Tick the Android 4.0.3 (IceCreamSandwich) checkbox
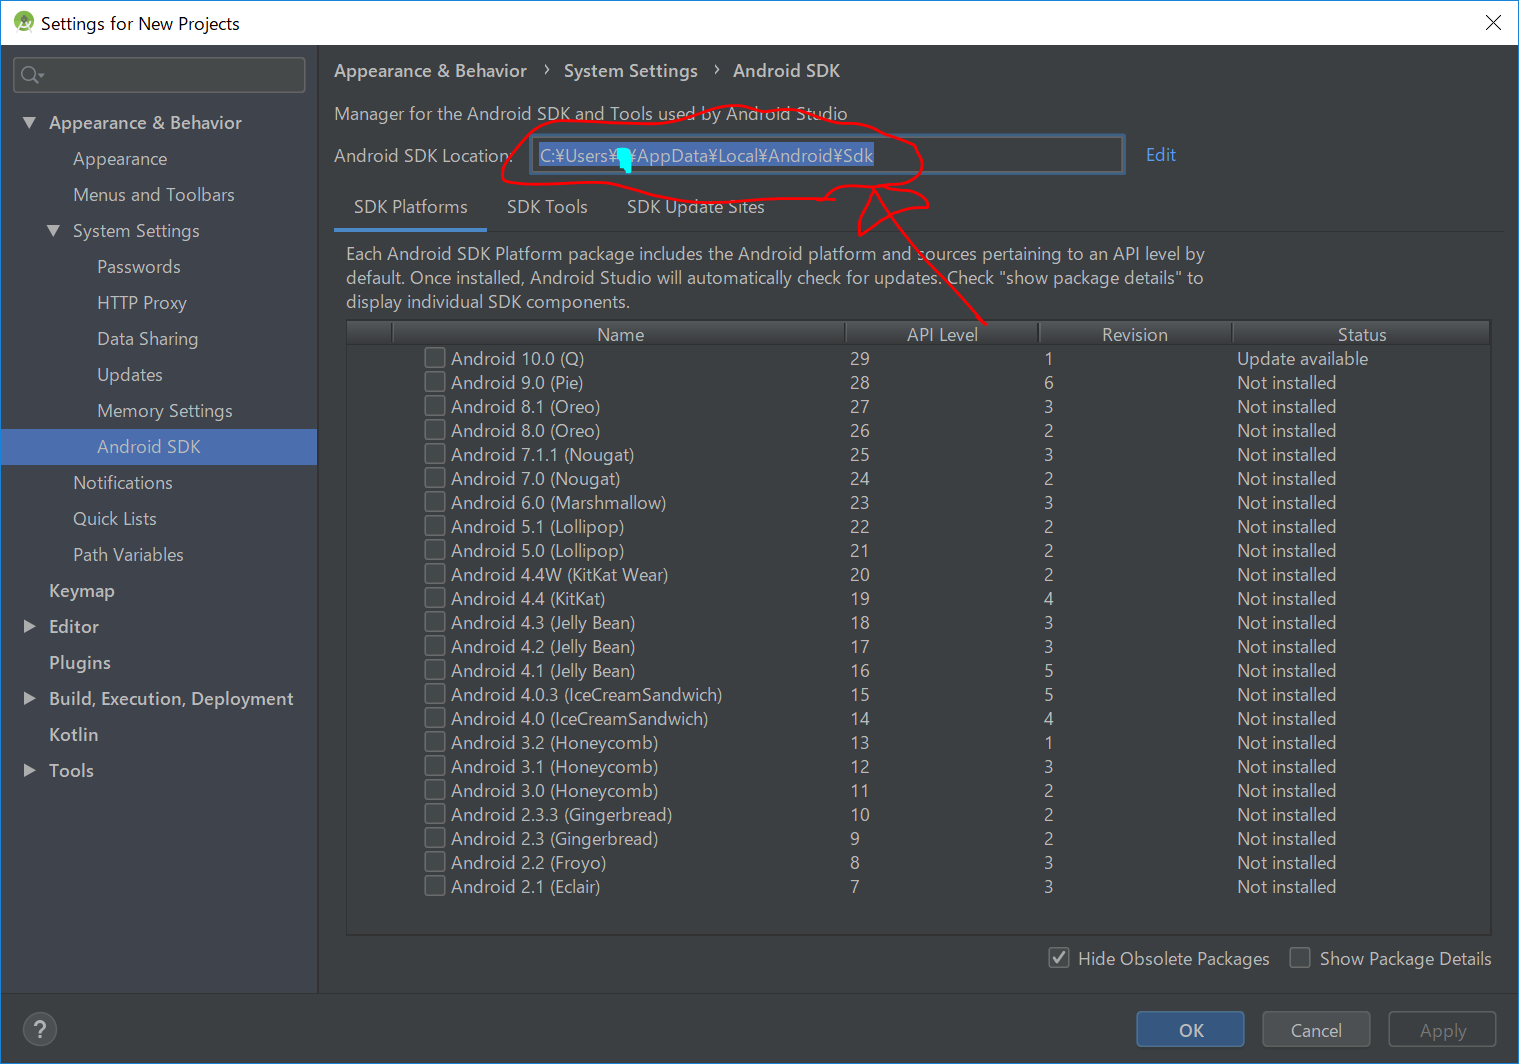Image resolution: width=1519 pixels, height=1064 pixels. [x=435, y=694]
